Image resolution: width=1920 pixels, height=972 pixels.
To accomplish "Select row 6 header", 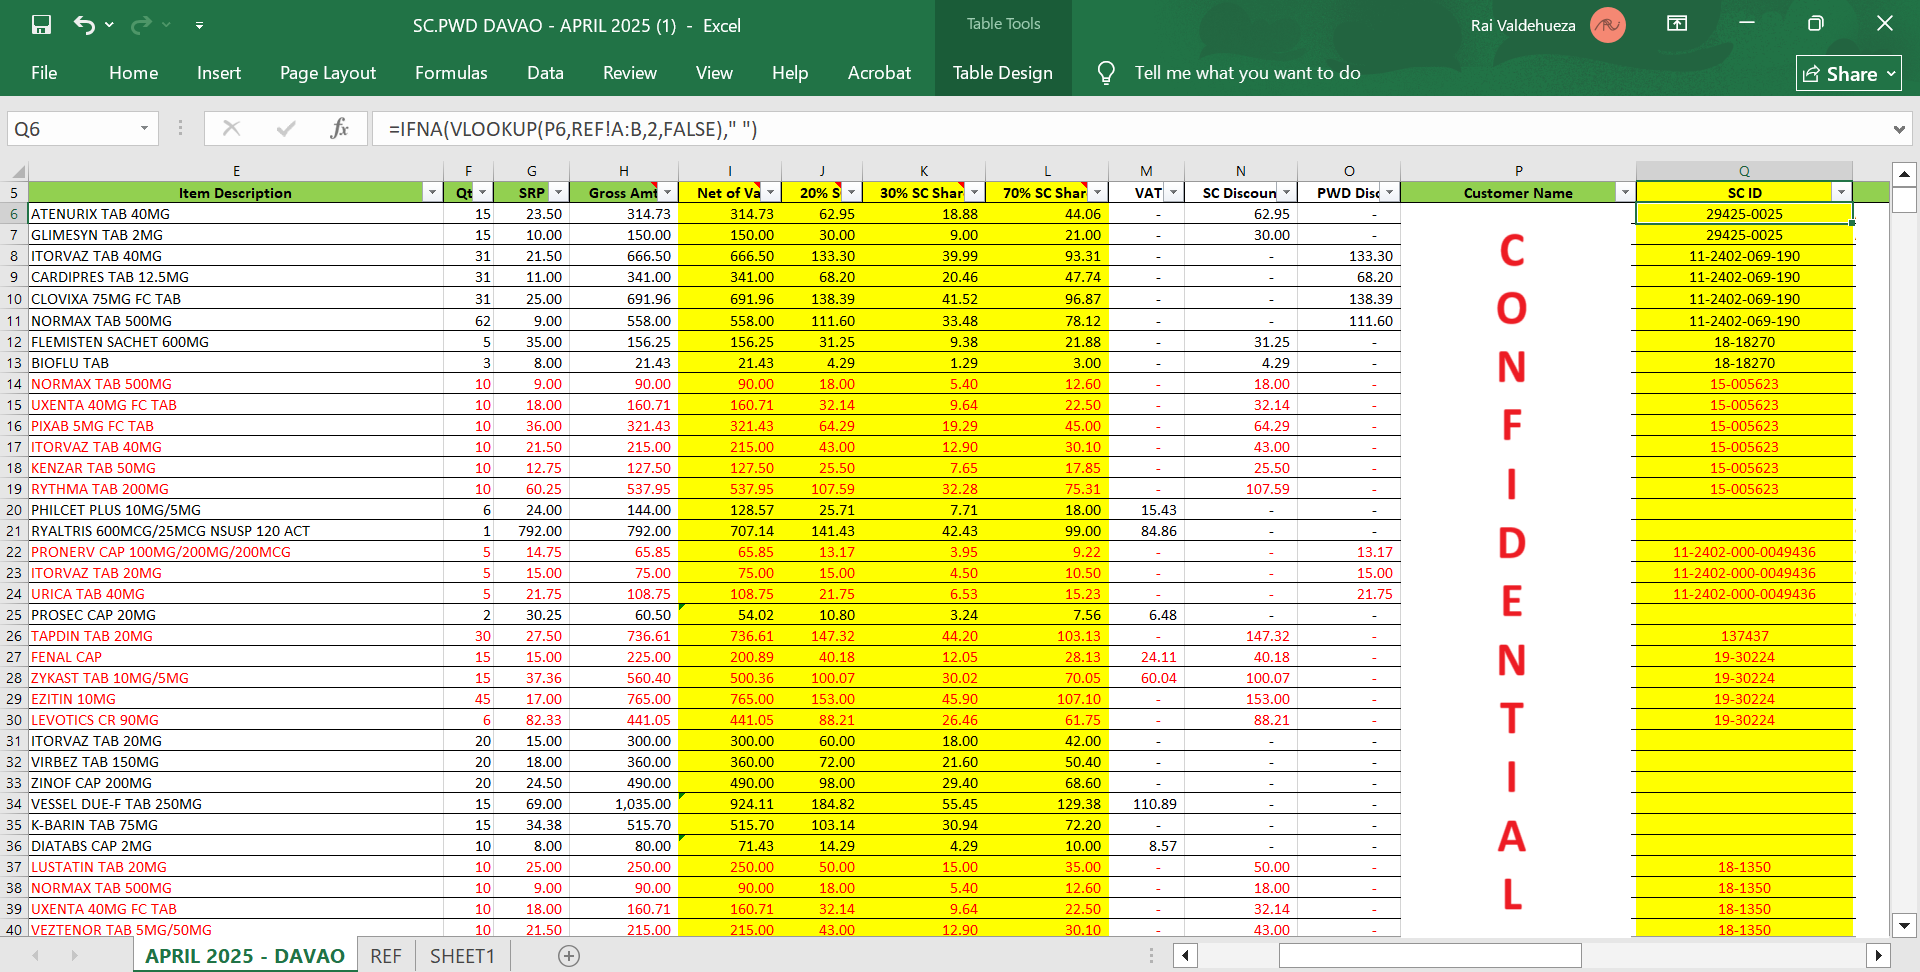I will click(x=14, y=214).
